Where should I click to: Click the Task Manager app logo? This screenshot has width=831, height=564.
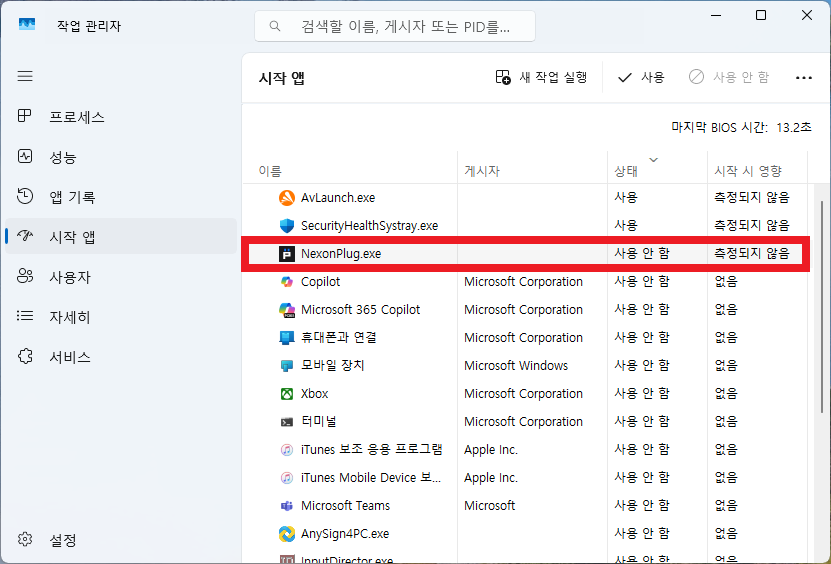(27, 24)
